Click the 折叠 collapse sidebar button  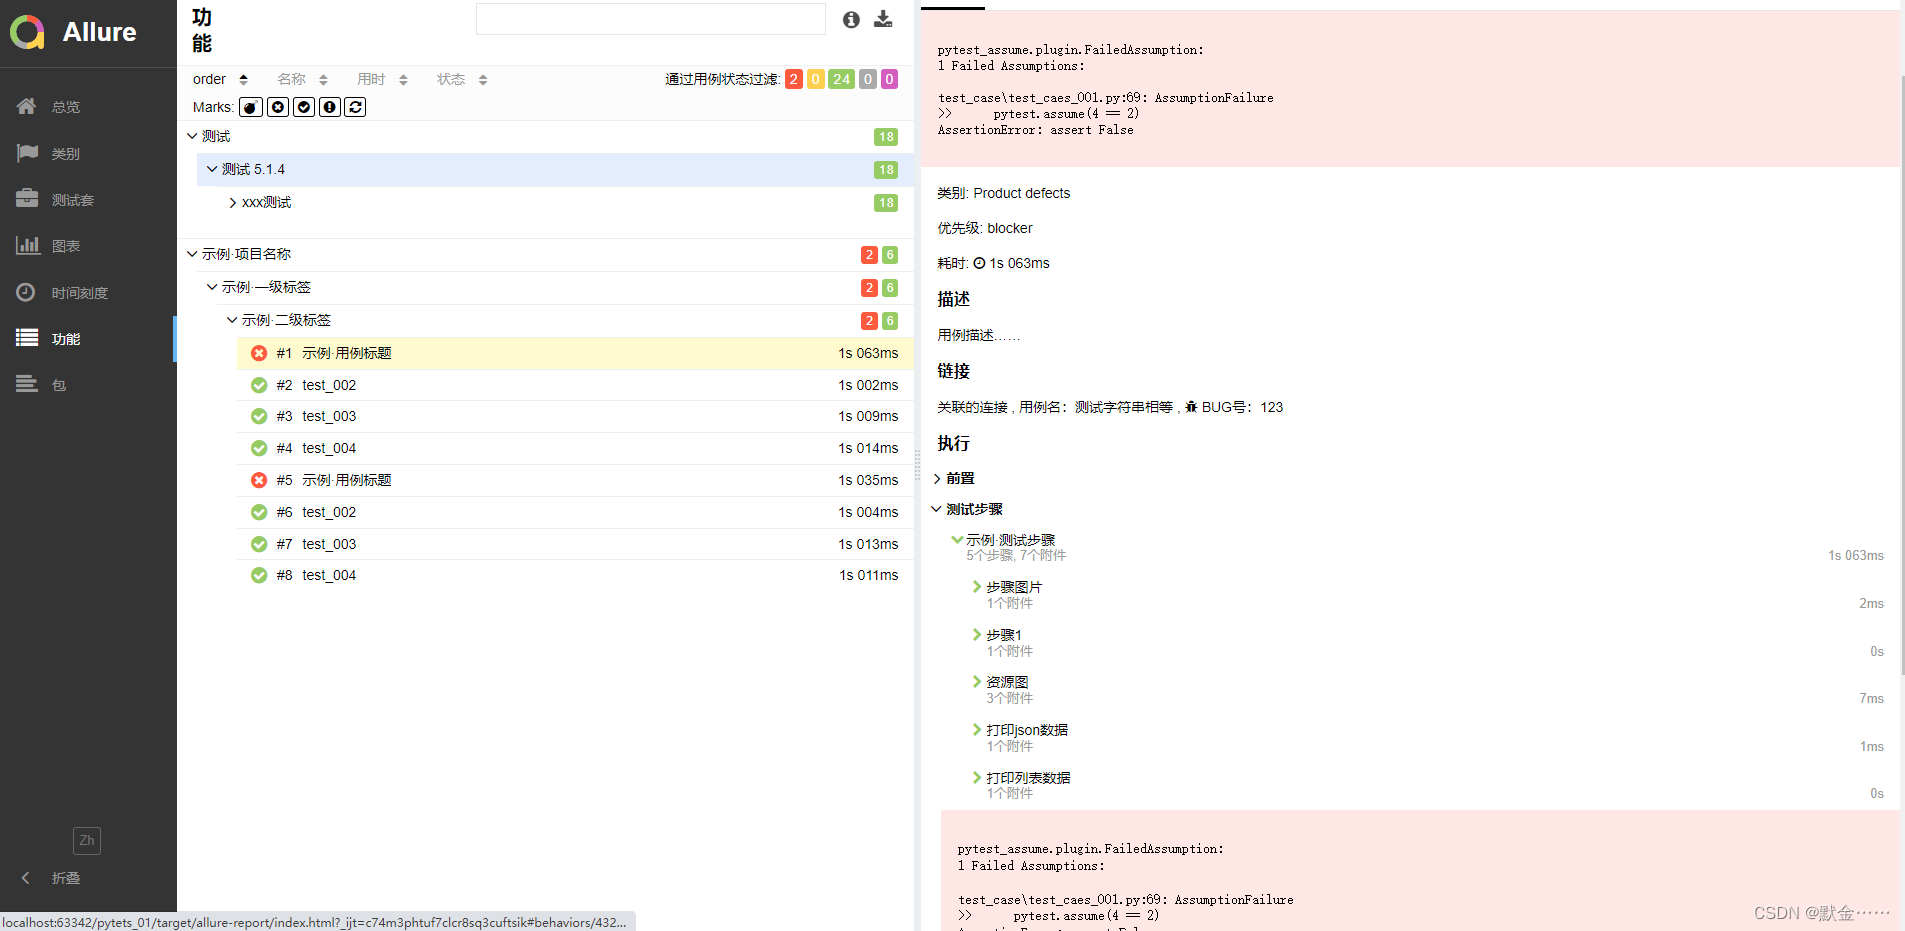click(x=57, y=878)
